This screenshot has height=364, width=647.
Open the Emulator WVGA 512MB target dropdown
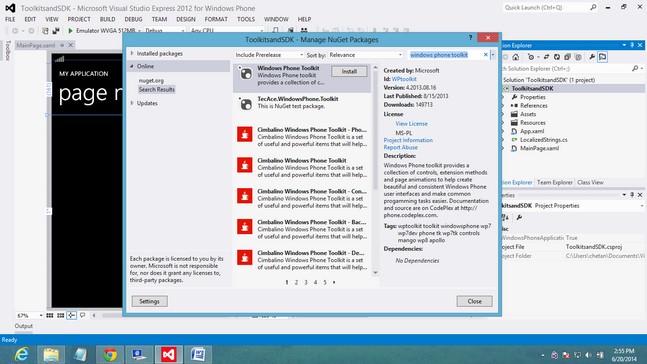point(139,31)
